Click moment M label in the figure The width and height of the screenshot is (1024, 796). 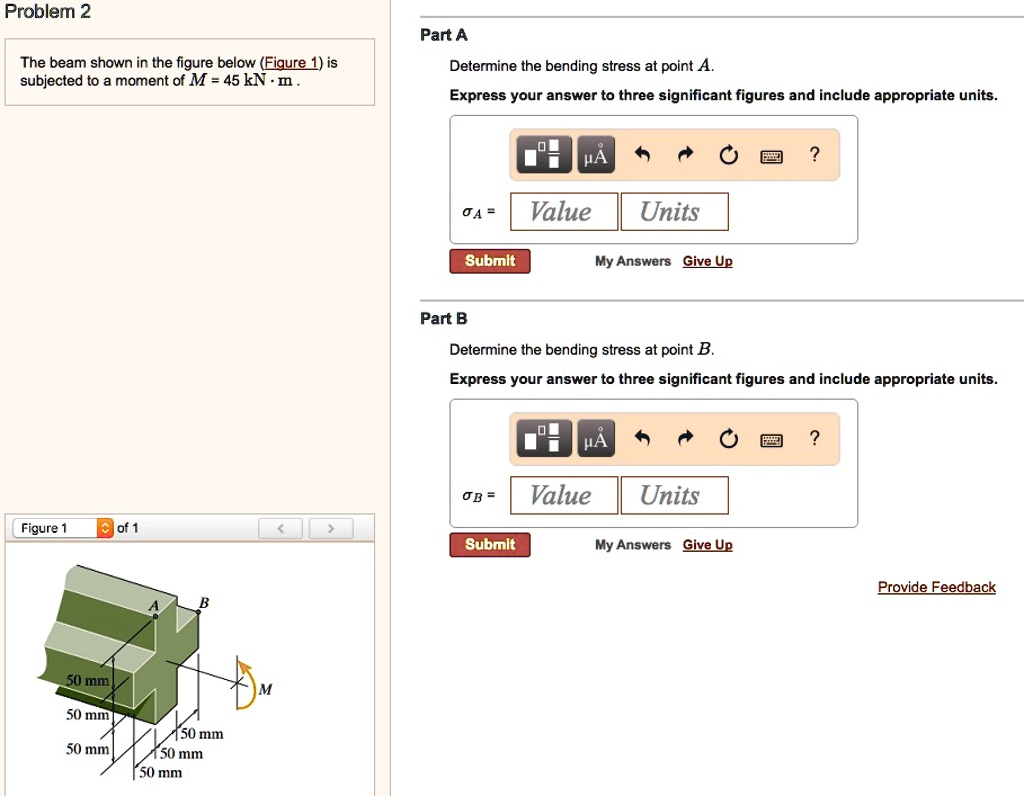coord(265,690)
